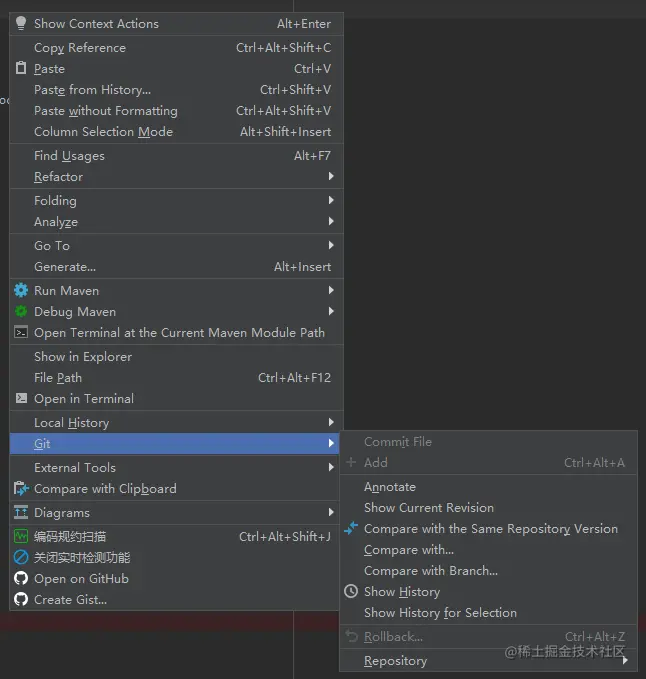Click the GitHub icon for Open on GitHub
Viewport: 646px width, 679px height.
click(21, 578)
